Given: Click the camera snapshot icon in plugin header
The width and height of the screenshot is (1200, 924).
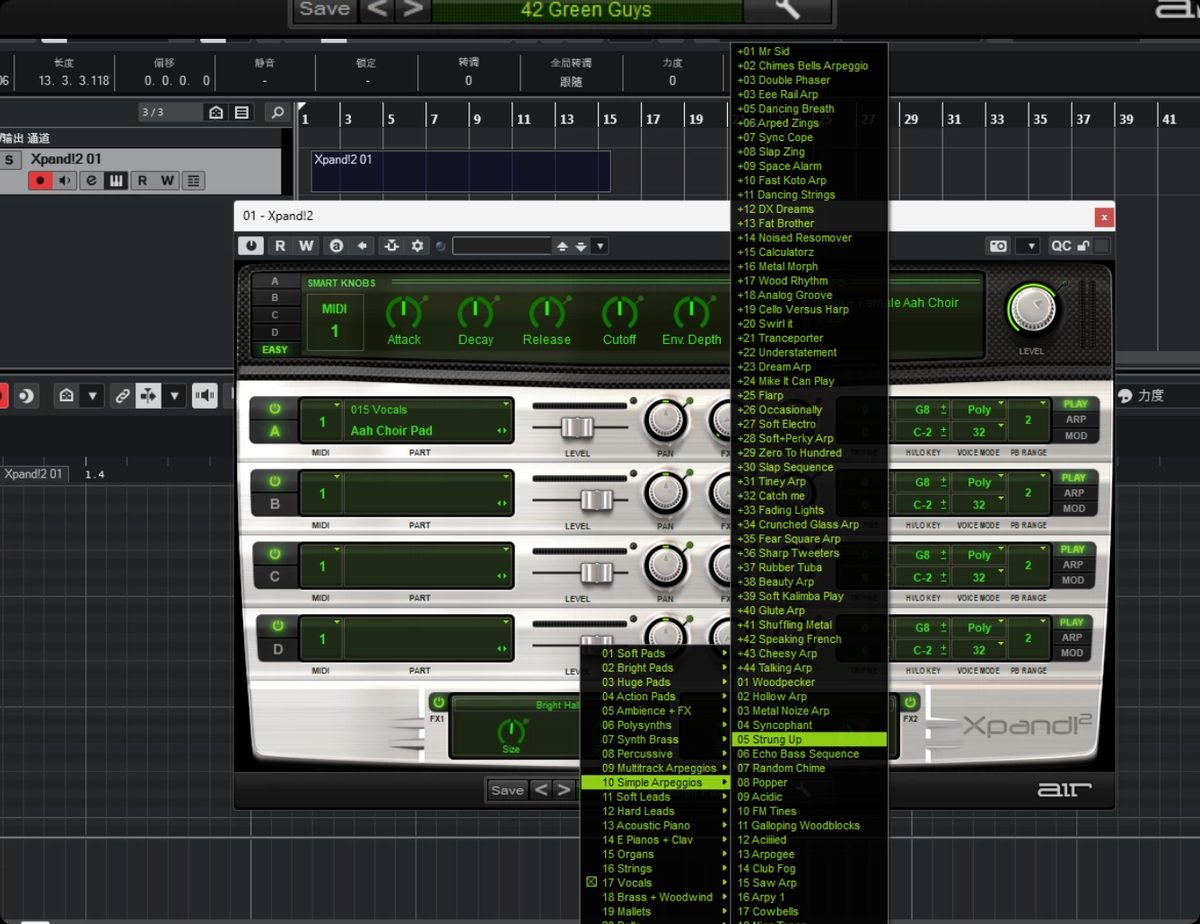Looking at the screenshot, I should pos(998,246).
